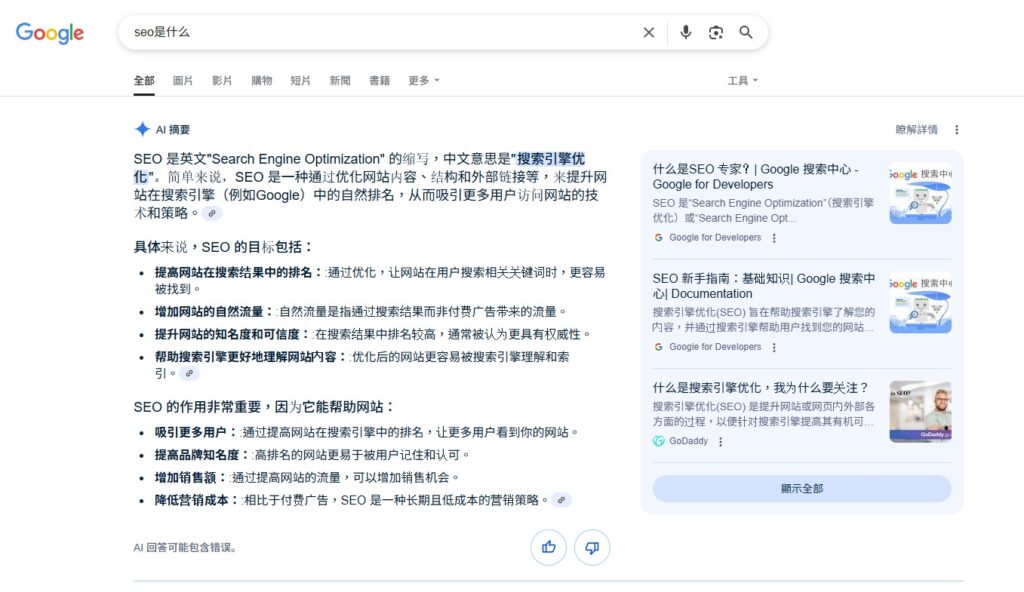This screenshot has width=1024, height=592.
Task: Click the 瞭解詳情 link
Action: click(x=916, y=129)
